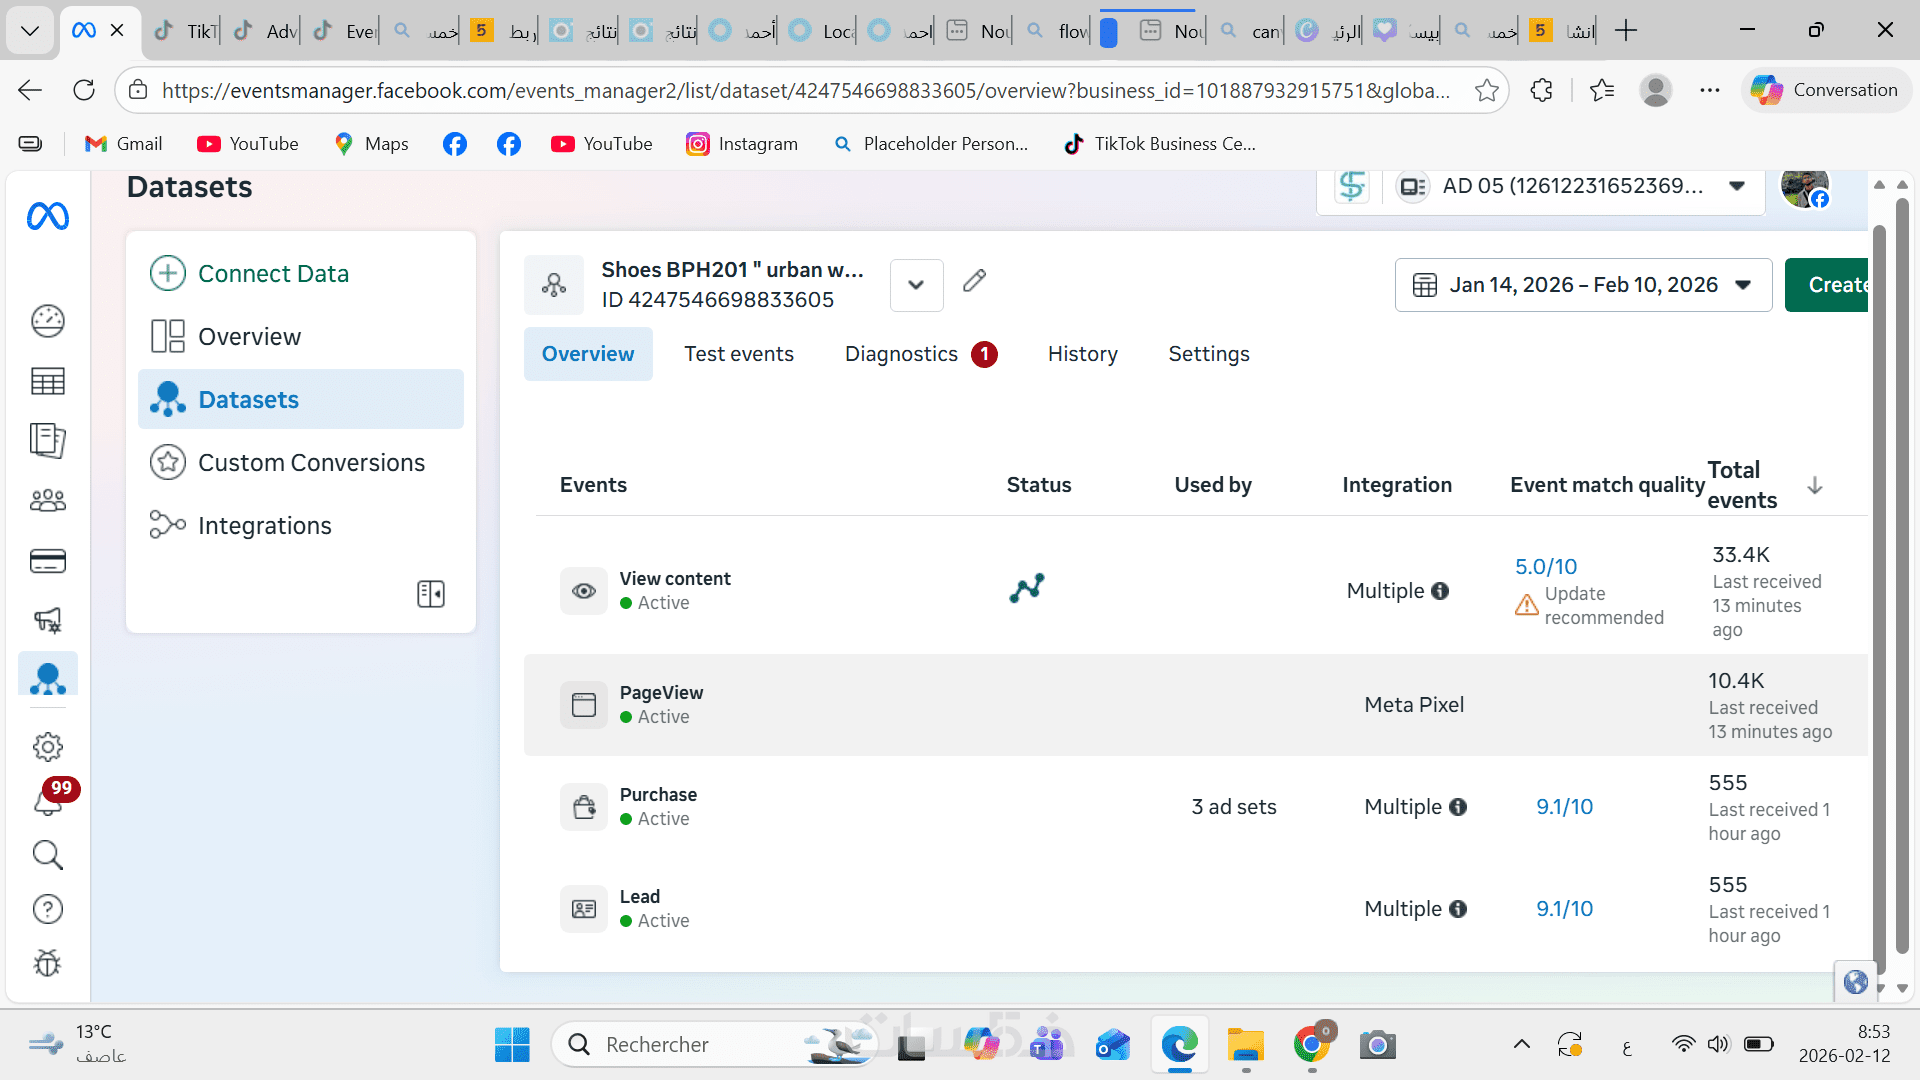Click the Windows Start button on taskbar
The height and width of the screenshot is (1080, 1920).
point(512,1045)
